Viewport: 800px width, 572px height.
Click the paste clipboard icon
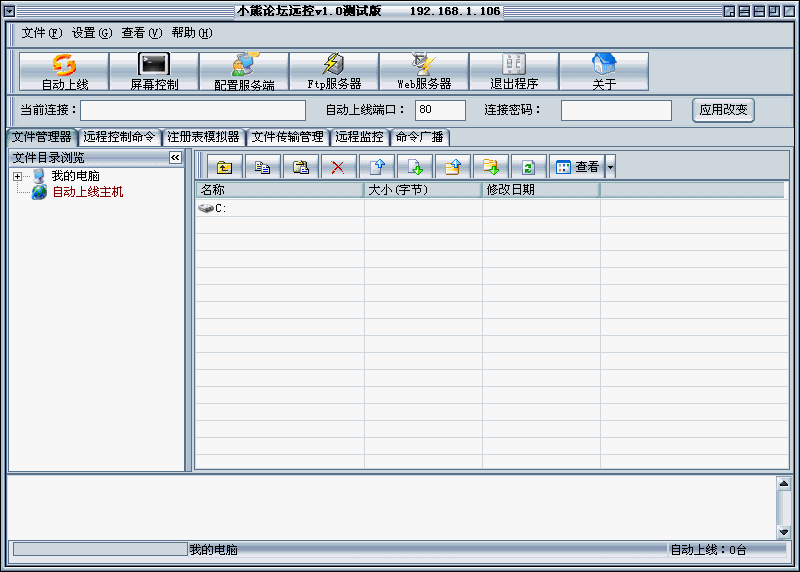pyautogui.click(x=300, y=167)
